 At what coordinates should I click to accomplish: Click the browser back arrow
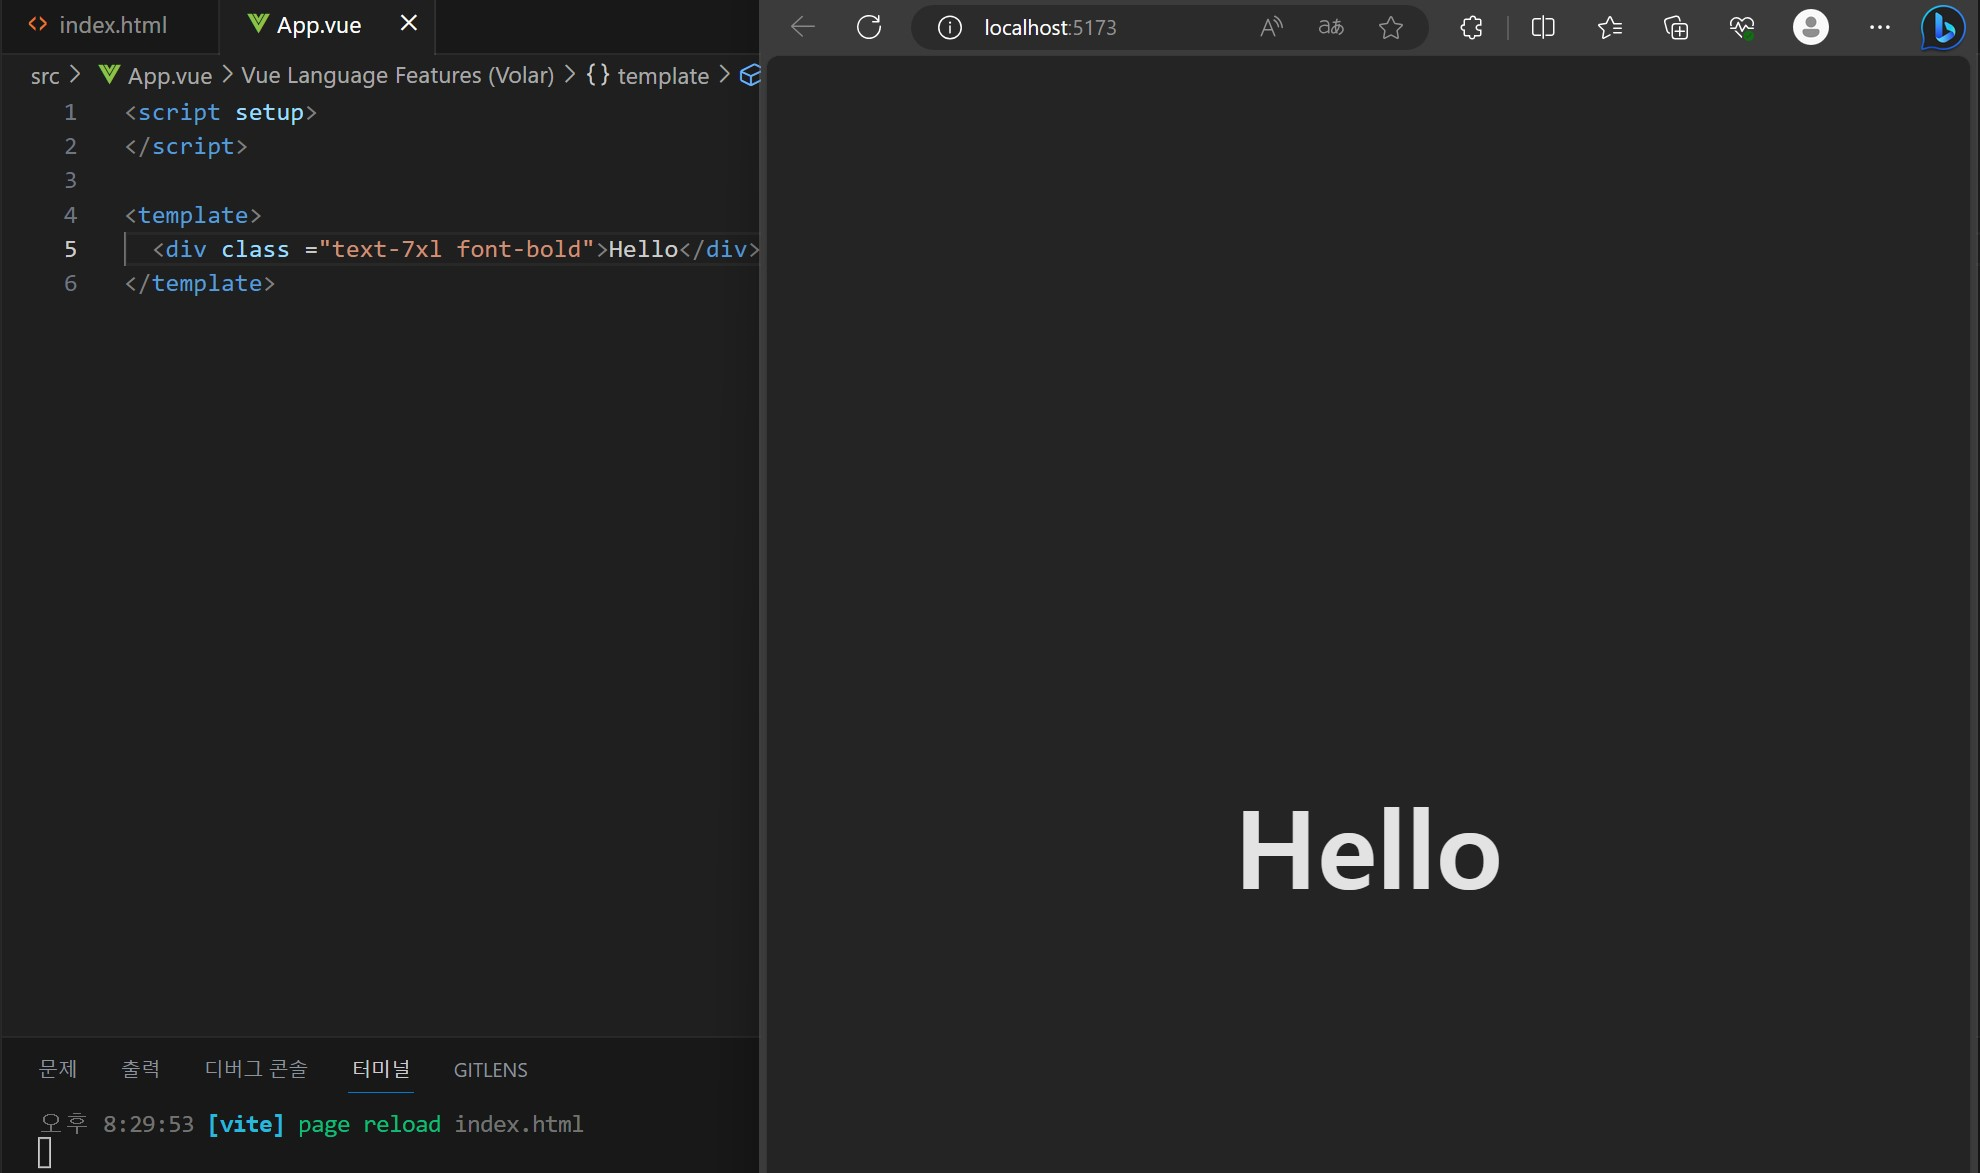pyautogui.click(x=803, y=27)
